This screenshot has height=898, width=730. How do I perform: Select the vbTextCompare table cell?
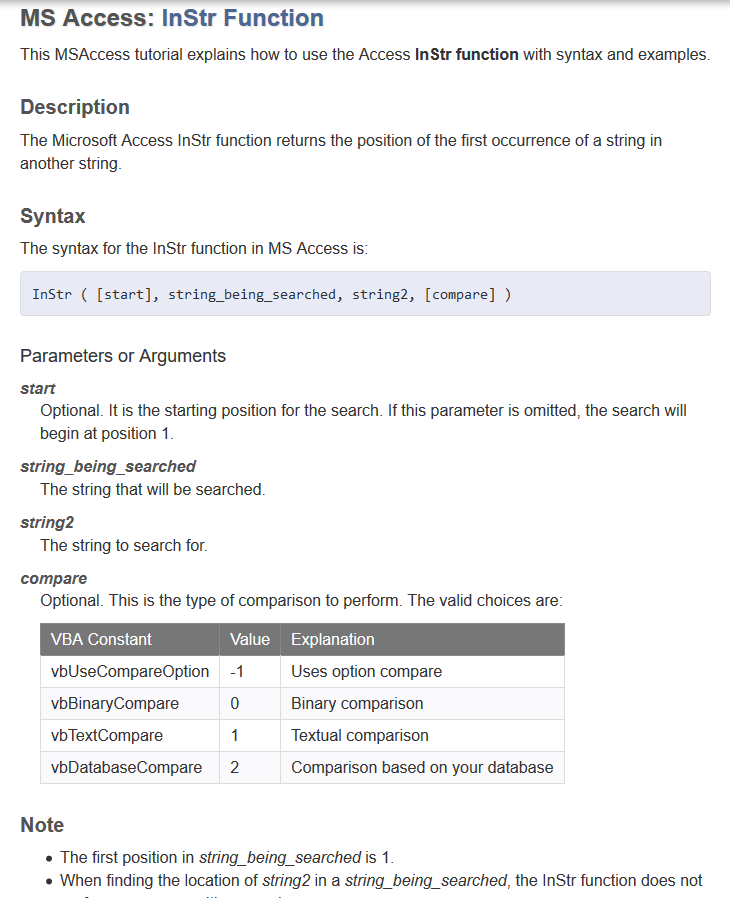tap(107, 735)
